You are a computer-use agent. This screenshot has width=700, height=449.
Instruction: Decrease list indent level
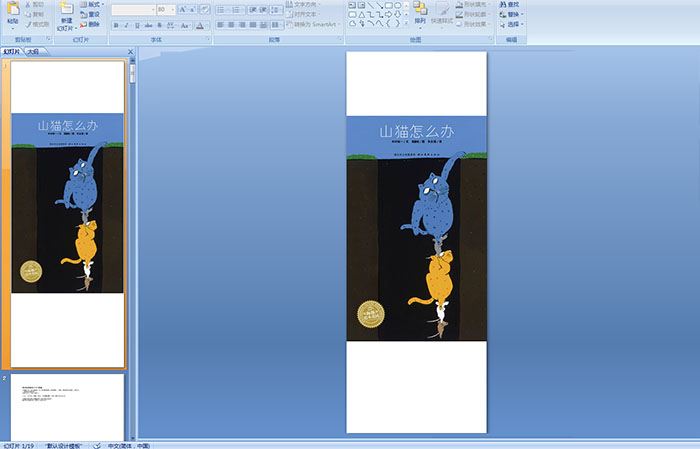(x=253, y=9)
